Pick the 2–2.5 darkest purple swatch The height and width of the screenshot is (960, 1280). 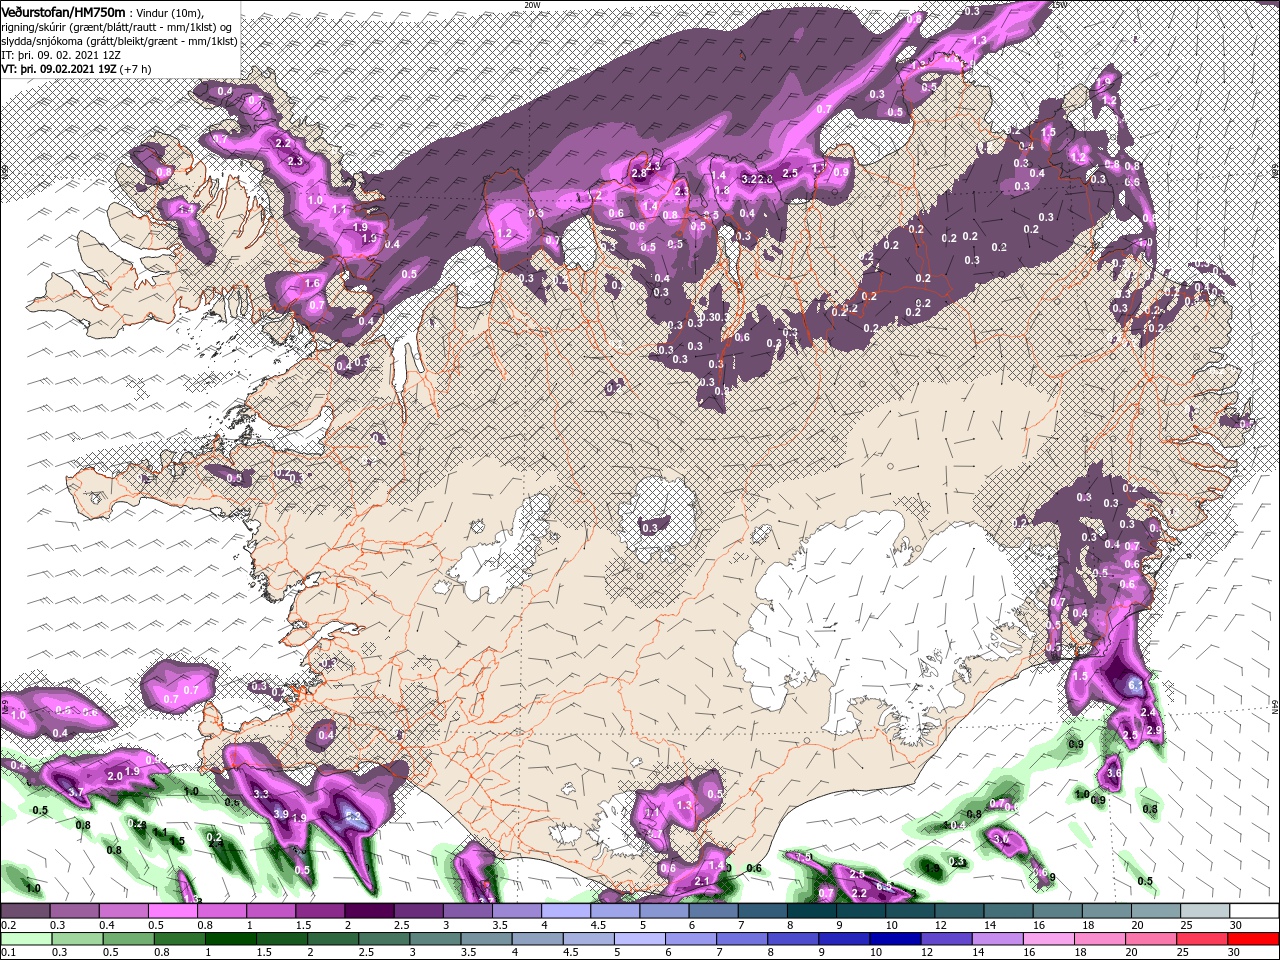[x=369, y=911]
